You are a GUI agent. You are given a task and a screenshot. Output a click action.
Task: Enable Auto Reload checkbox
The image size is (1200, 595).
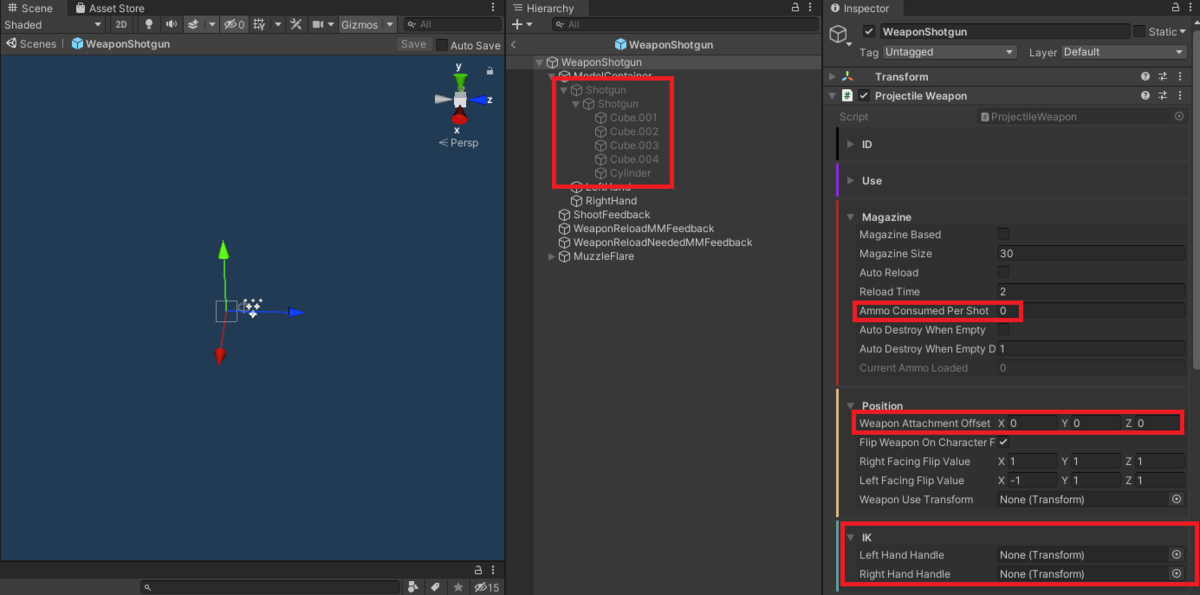click(x=1003, y=272)
